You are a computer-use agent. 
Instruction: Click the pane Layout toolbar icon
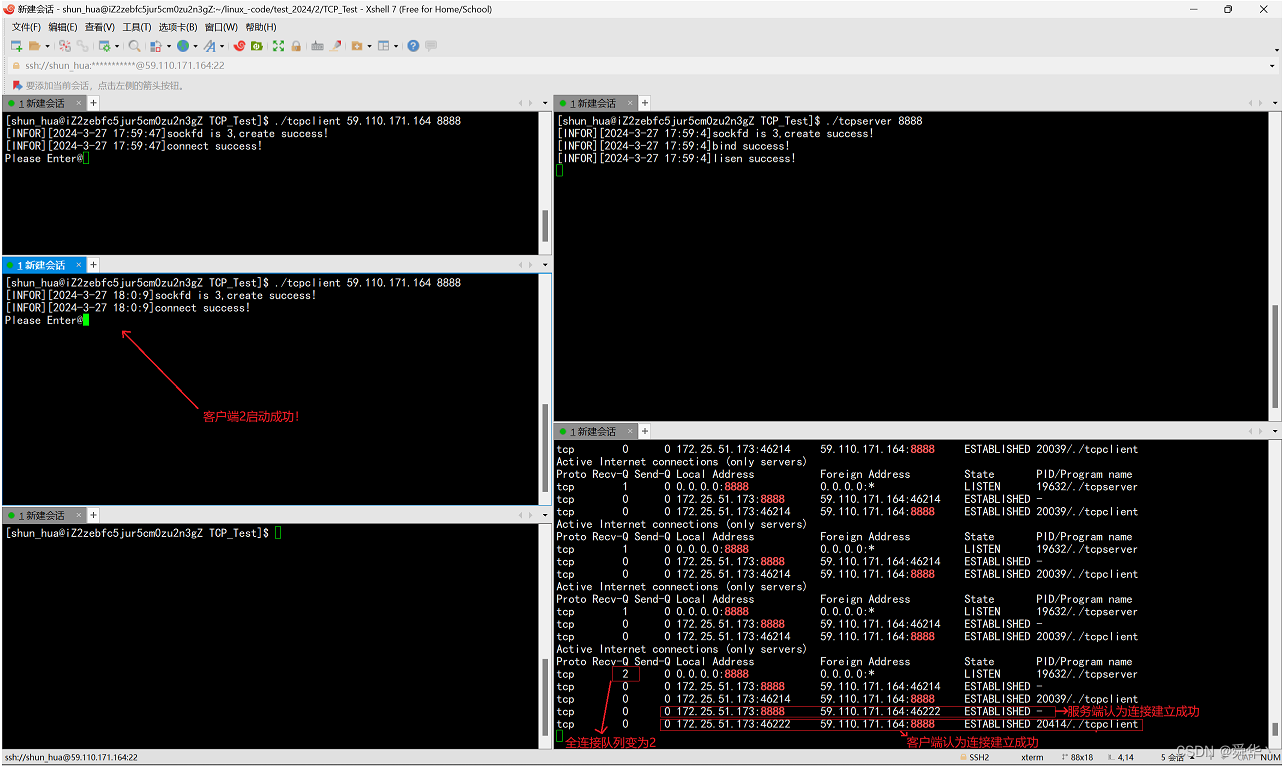click(383, 46)
